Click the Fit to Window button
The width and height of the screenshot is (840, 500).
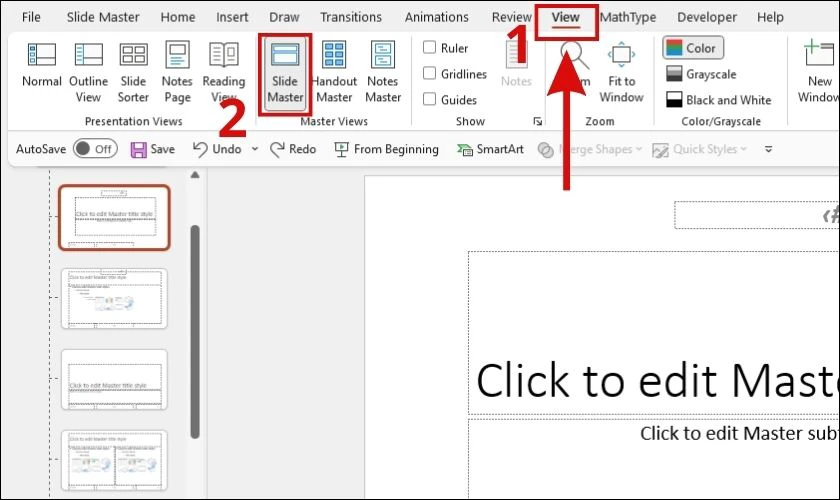pos(621,73)
